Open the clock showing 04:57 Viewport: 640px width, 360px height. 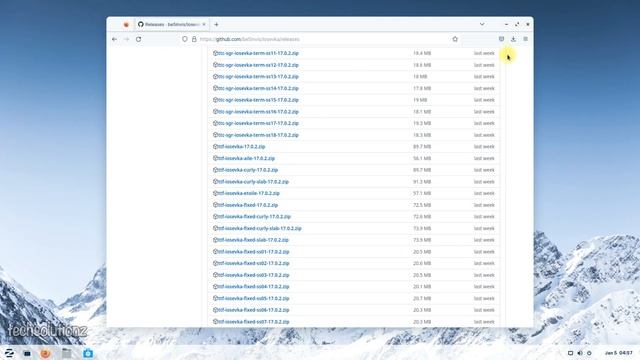tap(619, 353)
